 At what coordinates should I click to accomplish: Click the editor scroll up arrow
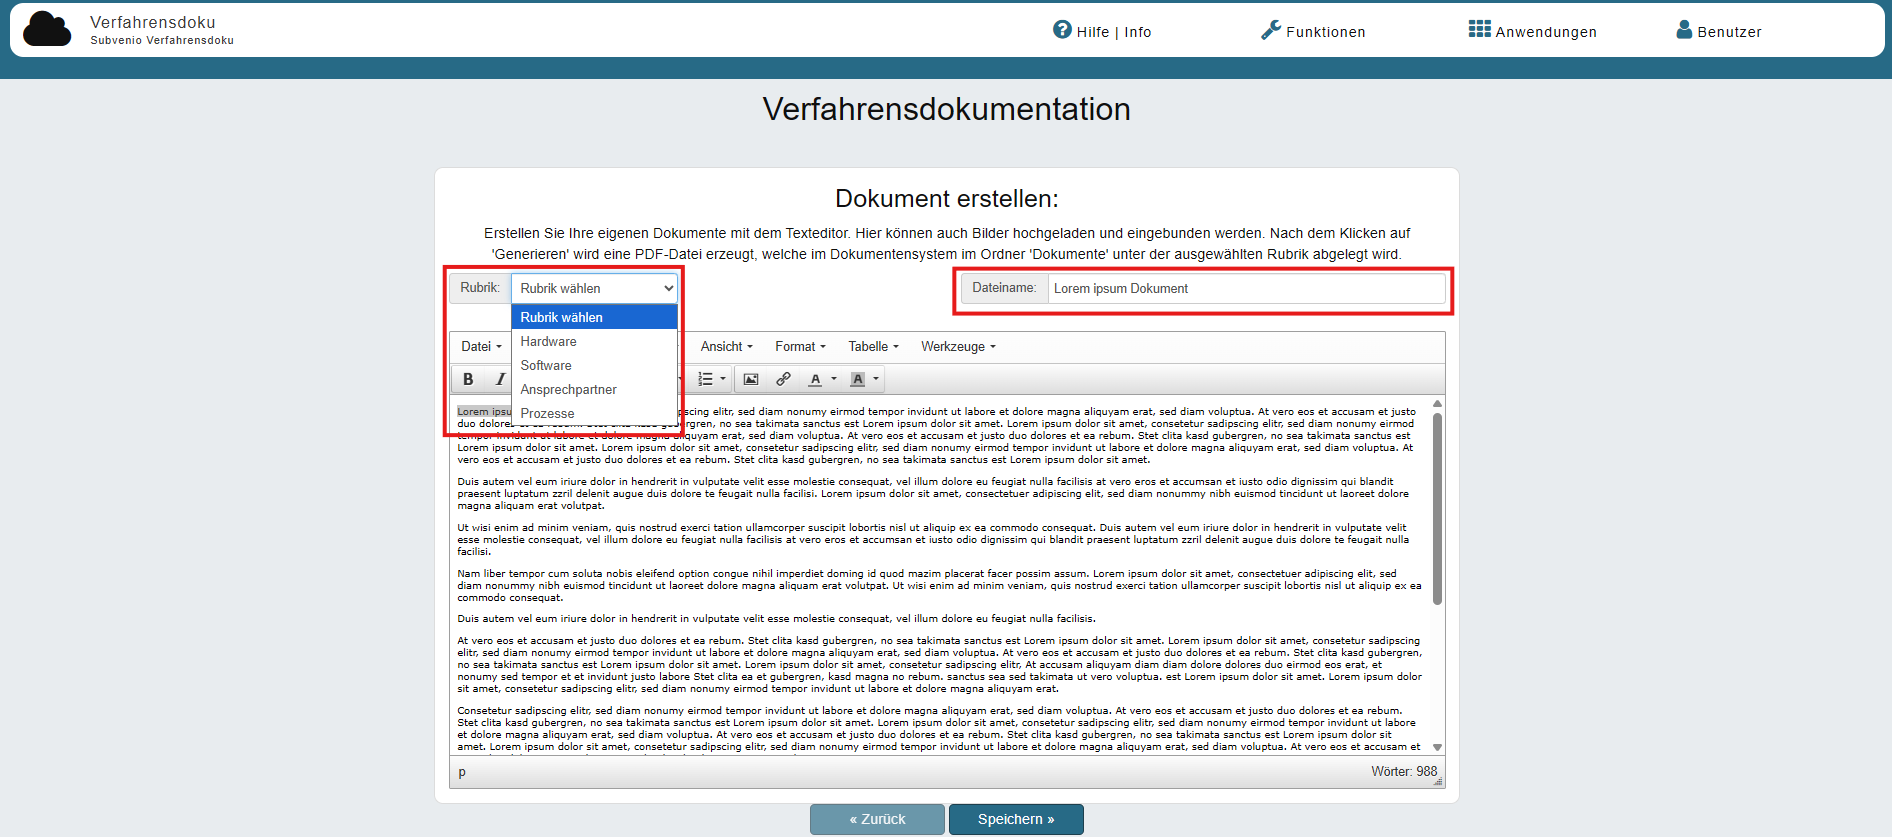click(1437, 404)
